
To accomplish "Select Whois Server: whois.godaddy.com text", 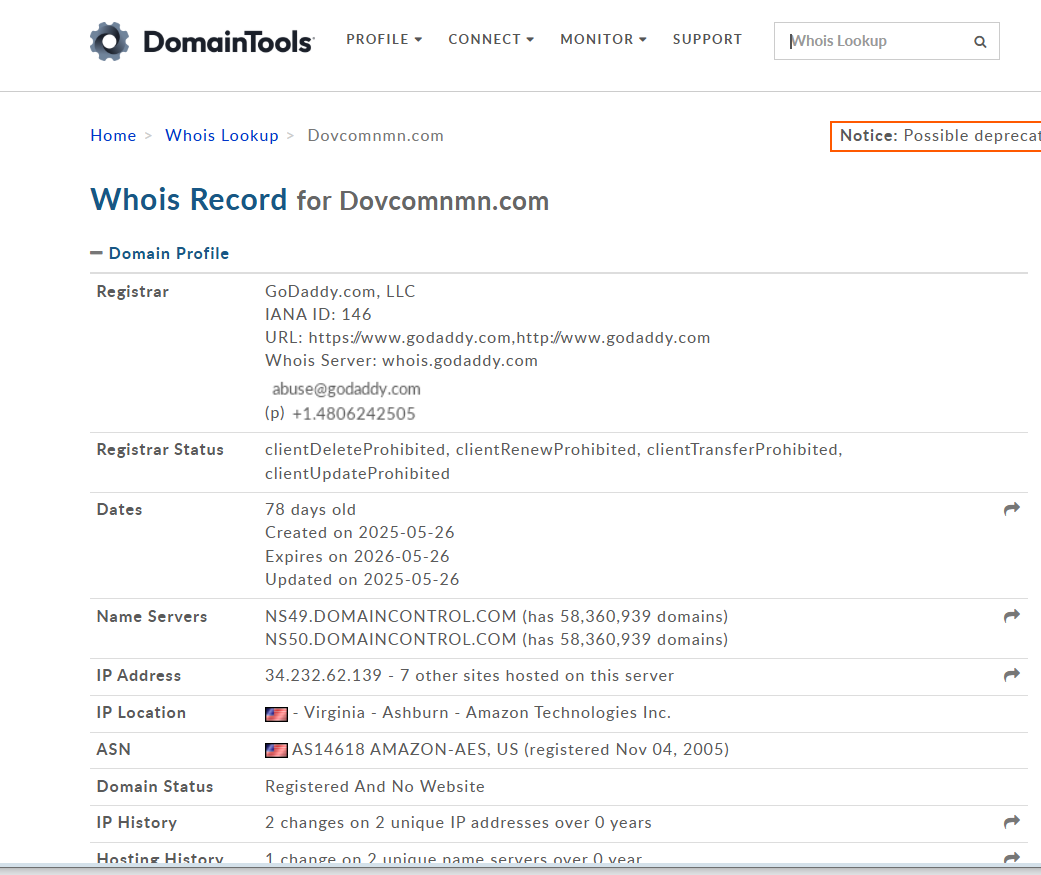I will [x=401, y=360].
